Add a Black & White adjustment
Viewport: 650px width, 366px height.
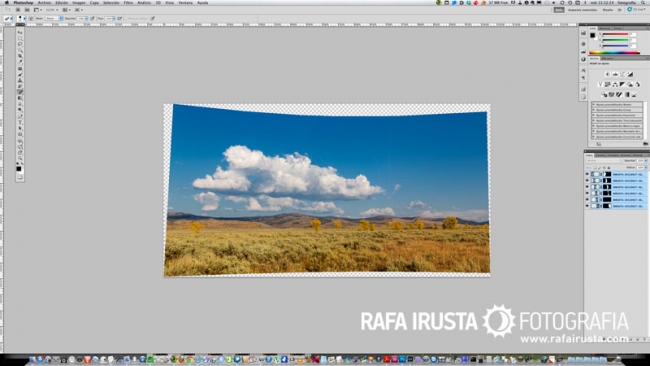click(x=622, y=85)
